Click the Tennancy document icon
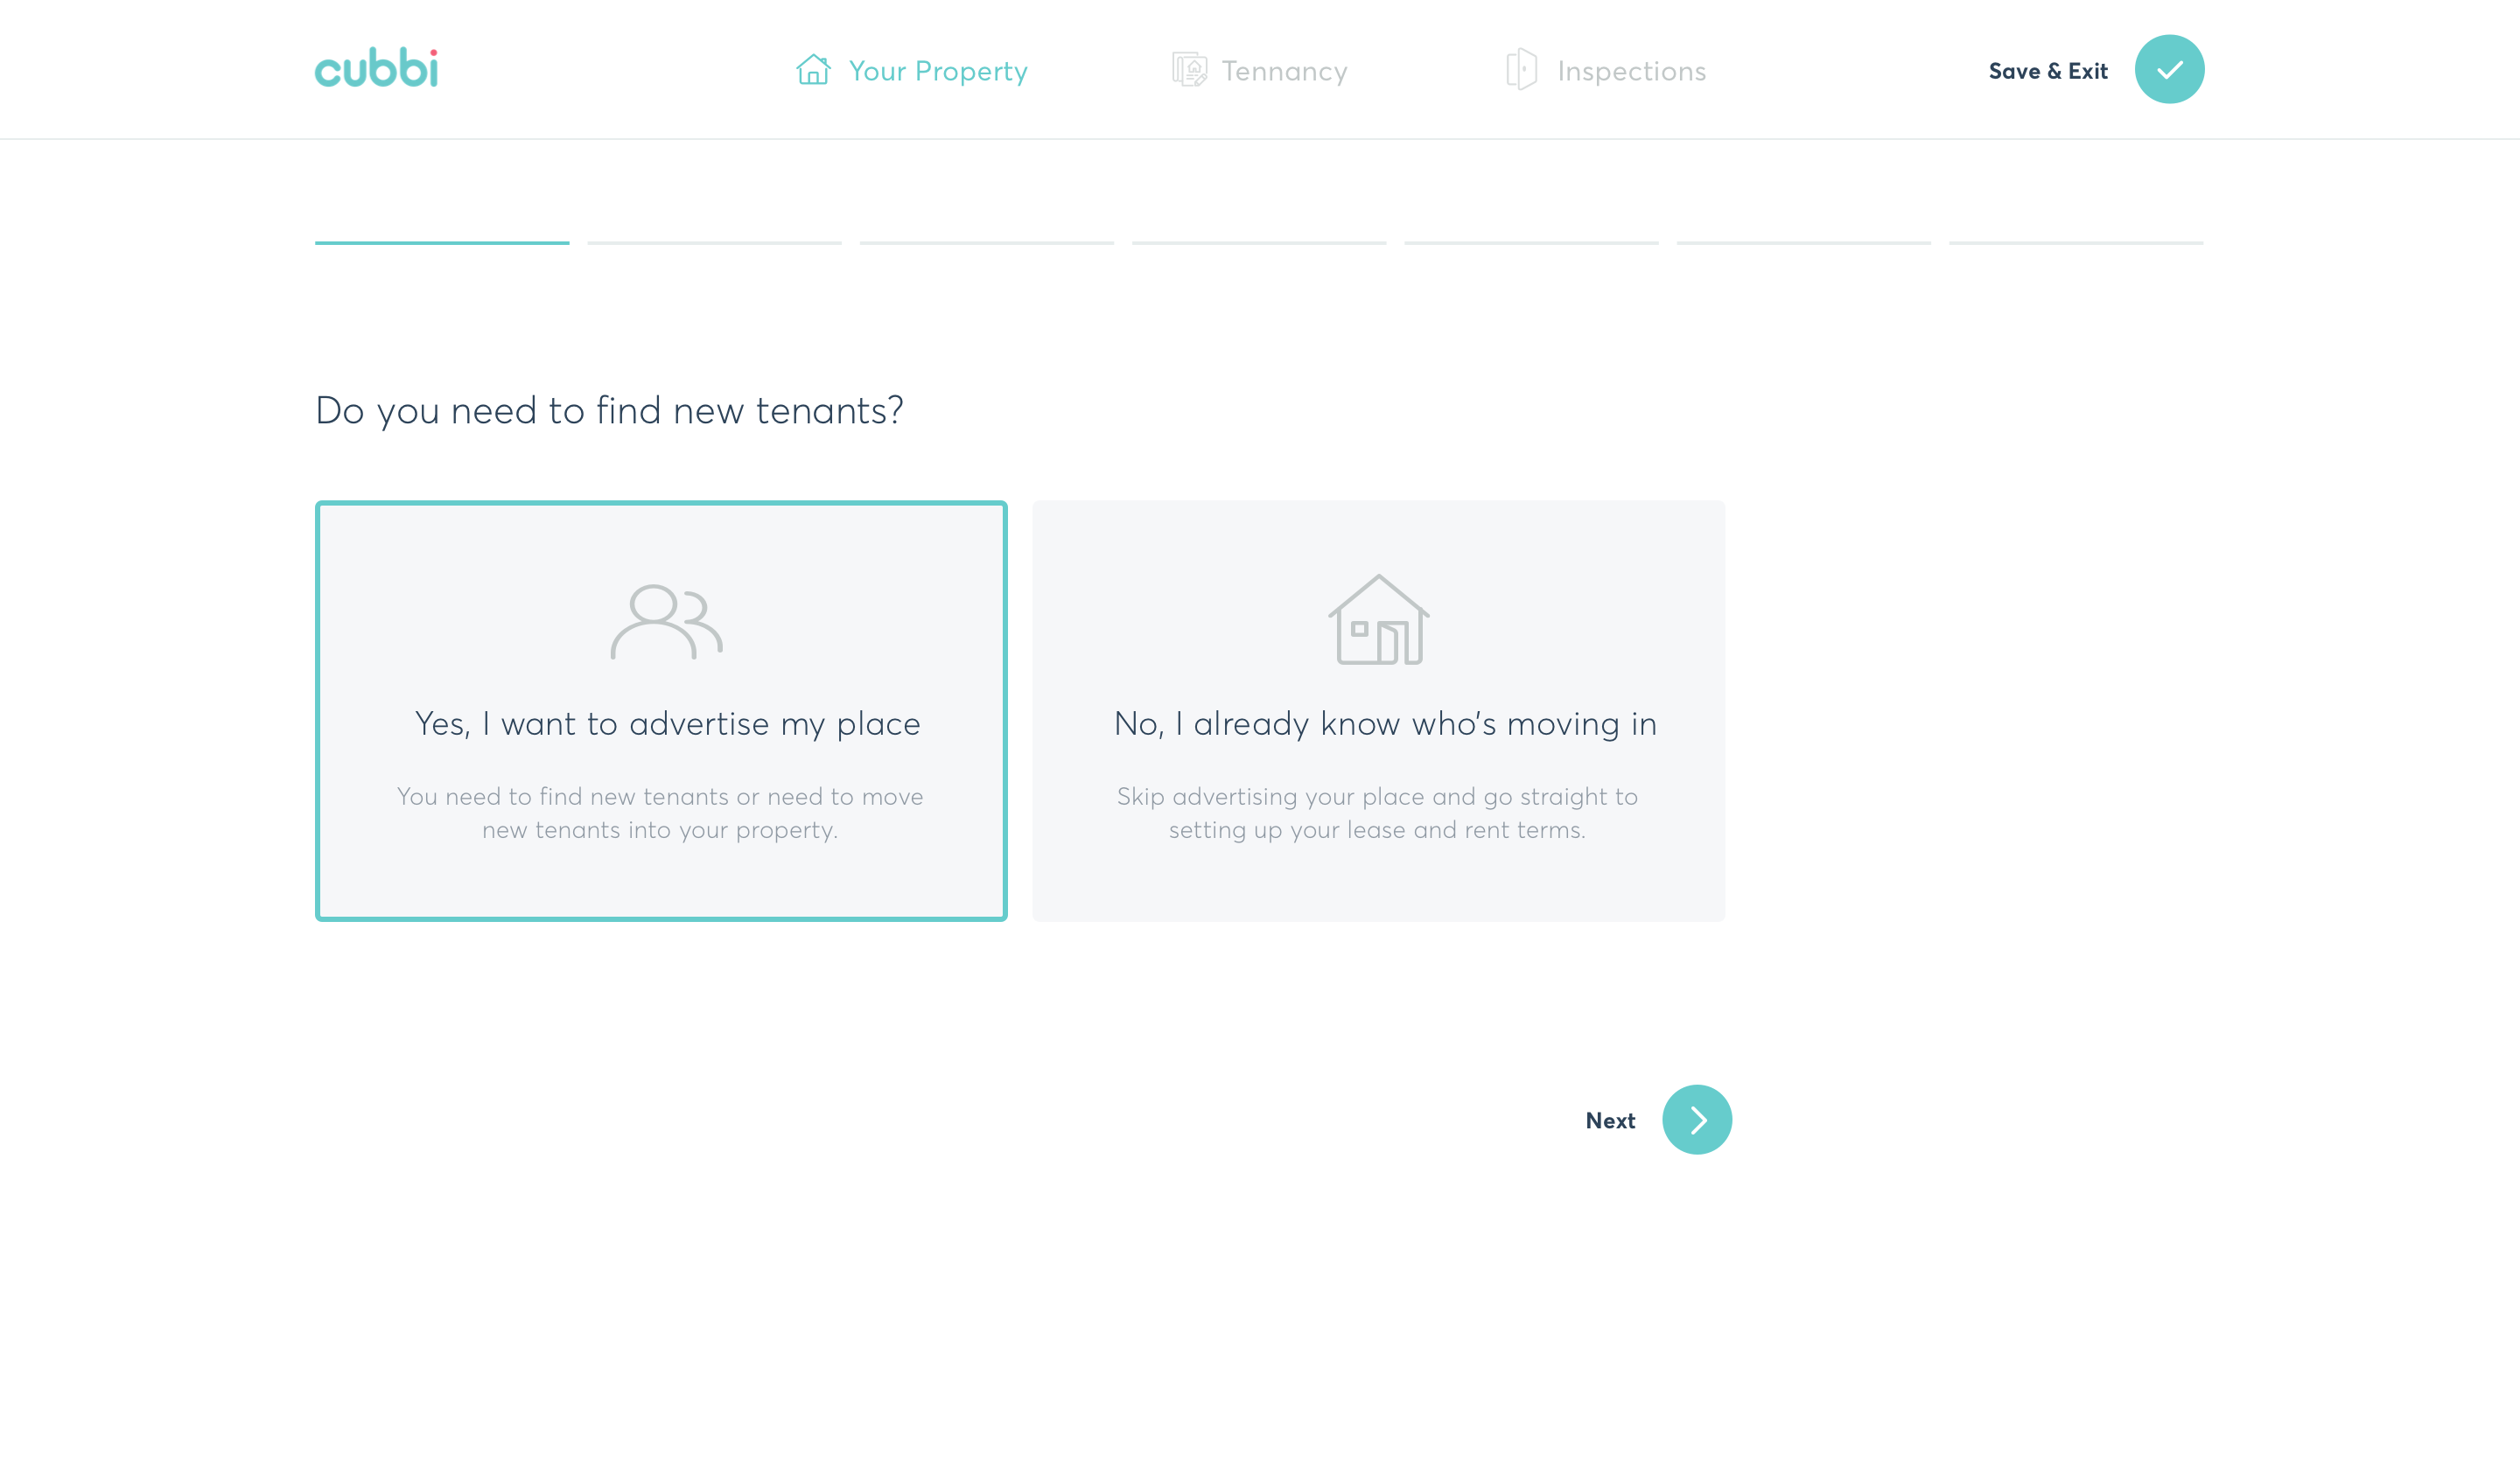Image resolution: width=2520 pixels, height=1480 pixels. click(x=1189, y=70)
